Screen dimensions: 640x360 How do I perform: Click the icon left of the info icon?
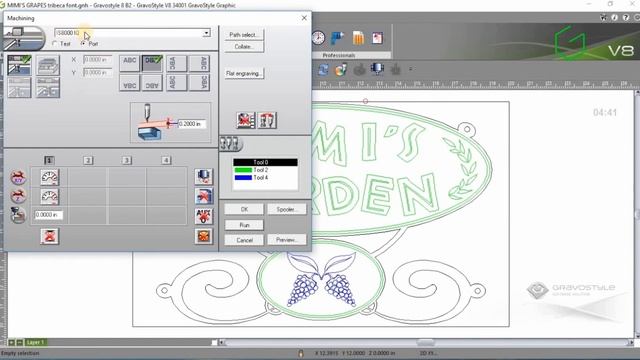603,18
